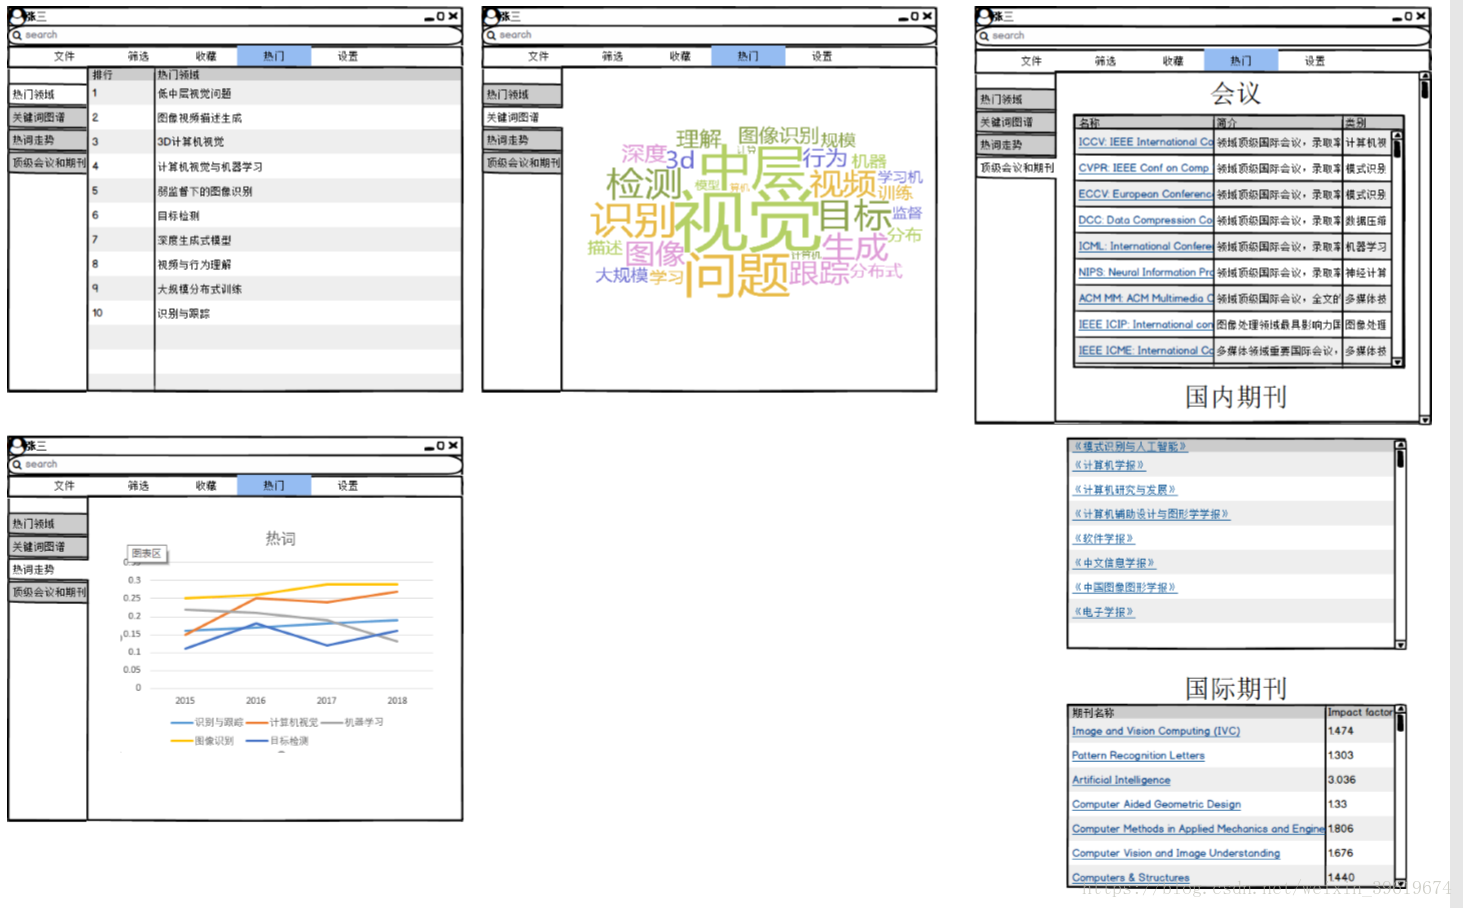This screenshot has height=908, width=1463.
Task: Open the 文件 menu in the ranking window
Action: pyautogui.click(x=64, y=56)
